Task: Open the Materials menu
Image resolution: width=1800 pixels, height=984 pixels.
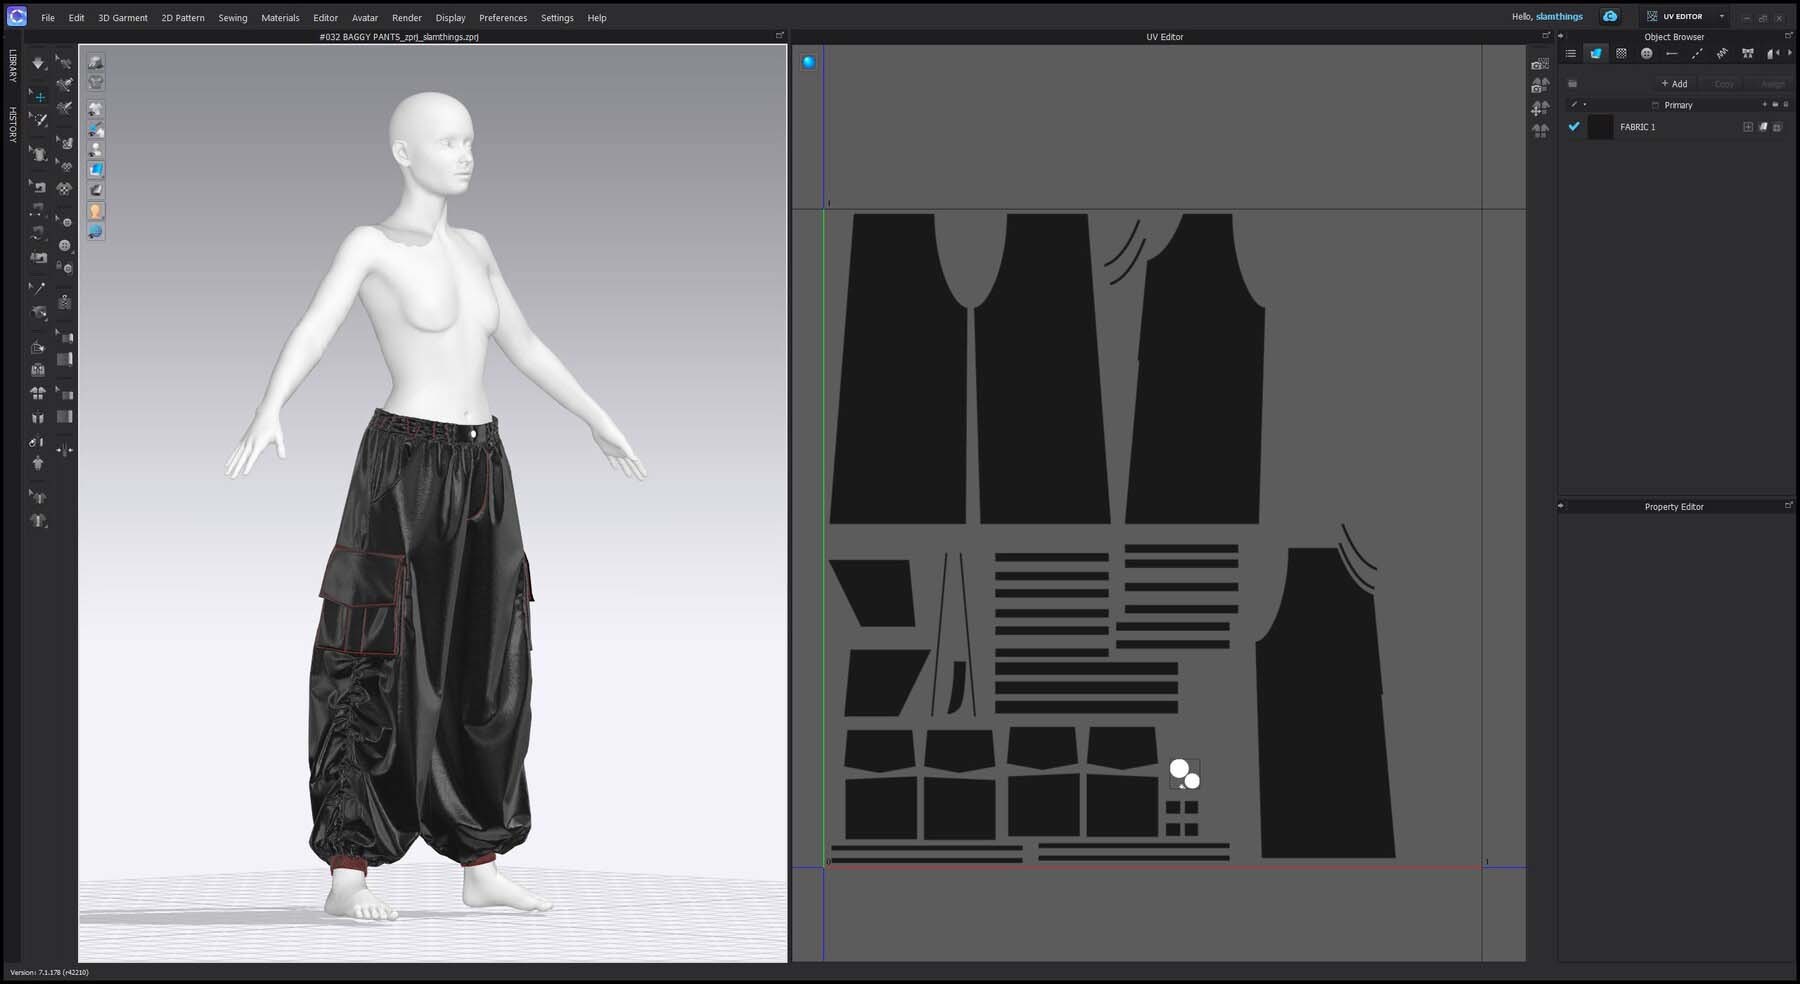Action: point(280,18)
